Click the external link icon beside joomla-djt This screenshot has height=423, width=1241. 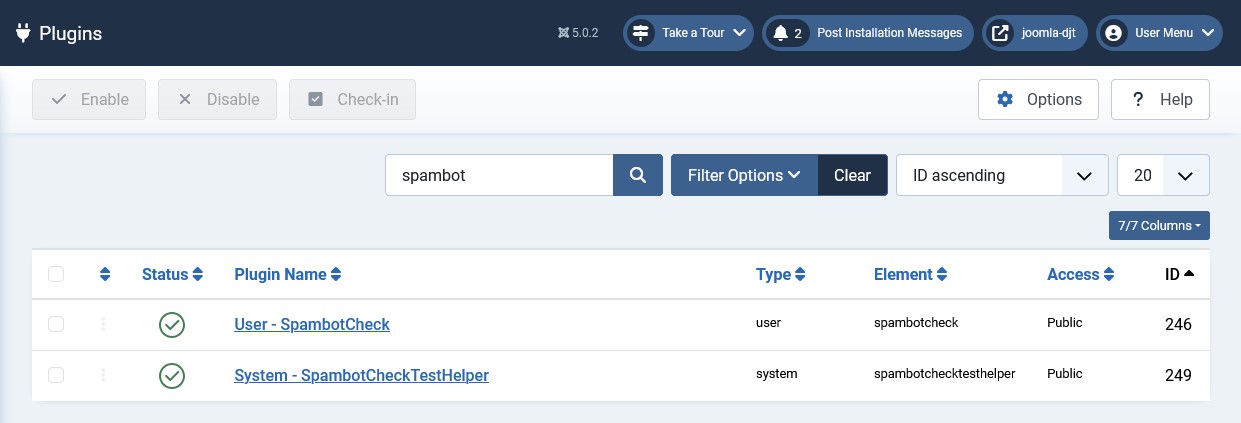coord(1000,33)
